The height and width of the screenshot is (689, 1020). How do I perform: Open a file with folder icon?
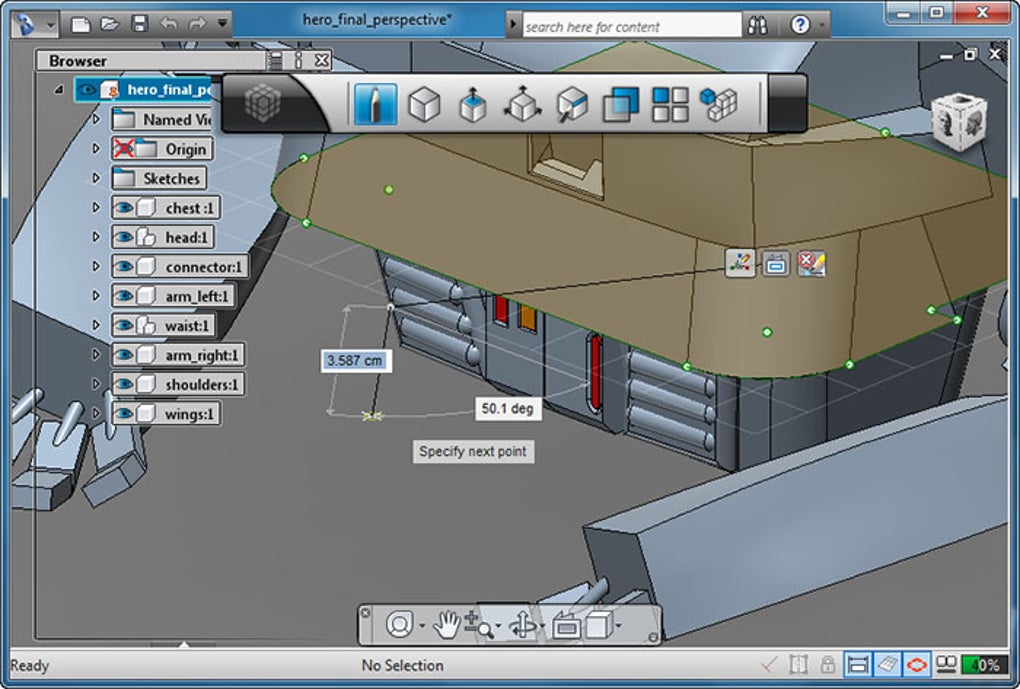(x=110, y=25)
